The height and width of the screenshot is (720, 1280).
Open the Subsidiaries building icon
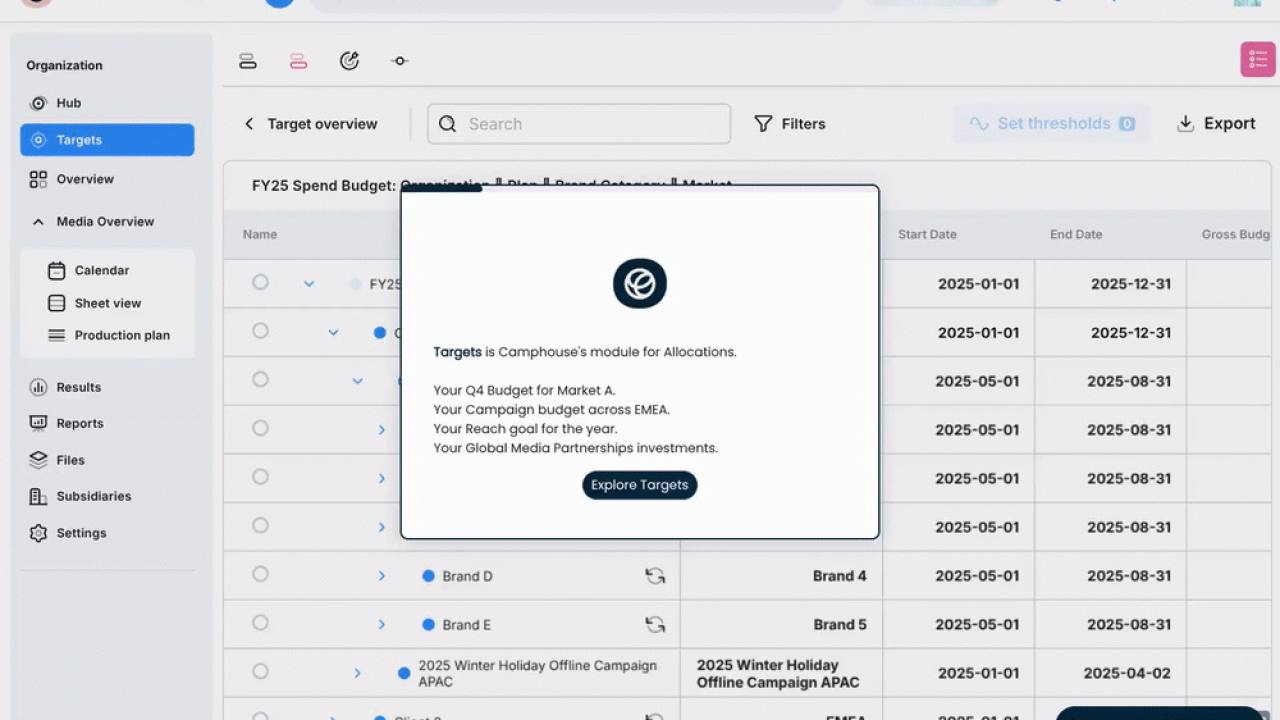coord(39,496)
